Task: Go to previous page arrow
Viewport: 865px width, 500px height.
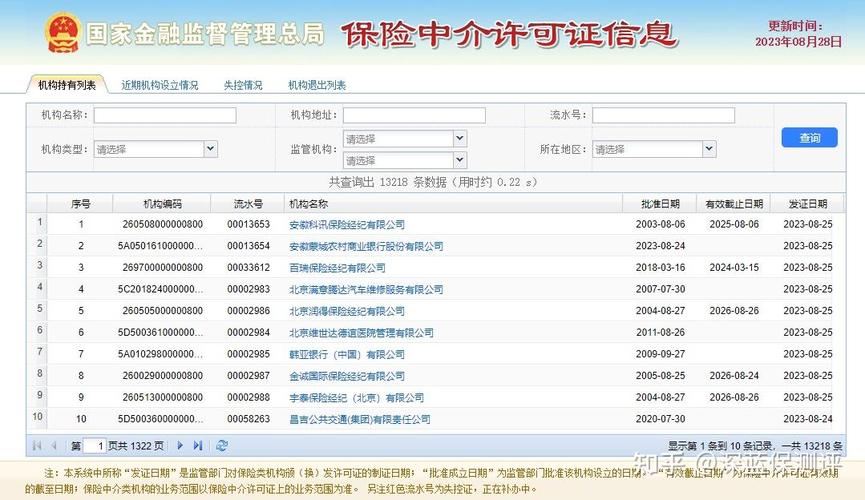Action: click(54, 445)
